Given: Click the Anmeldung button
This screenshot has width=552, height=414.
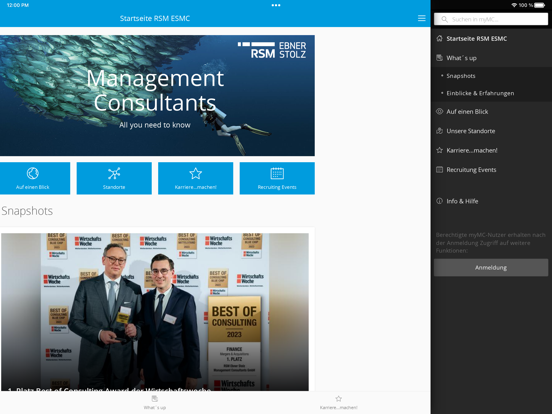Looking at the screenshot, I should [491, 268].
